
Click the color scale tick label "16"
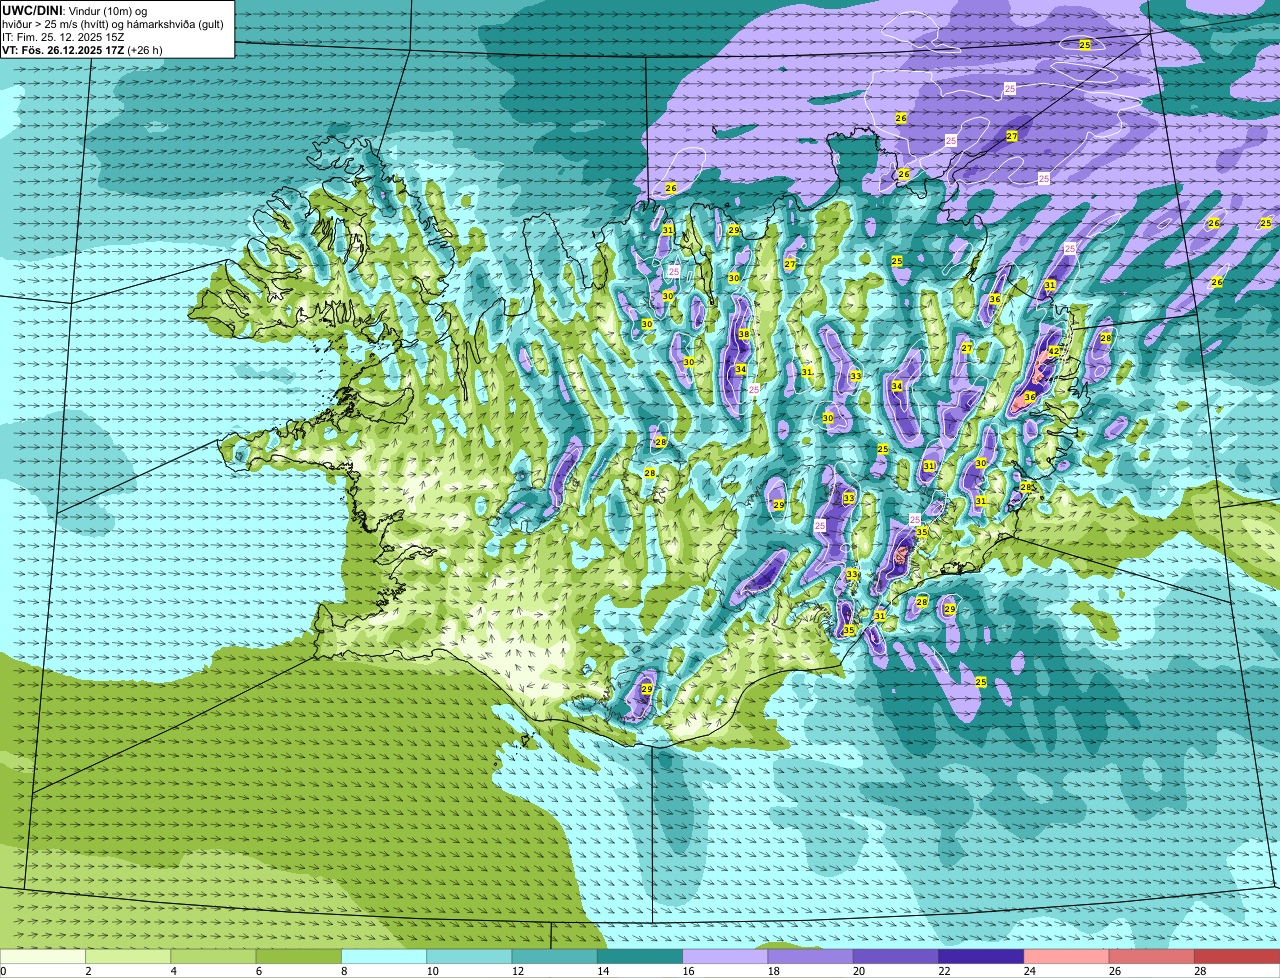688,970
